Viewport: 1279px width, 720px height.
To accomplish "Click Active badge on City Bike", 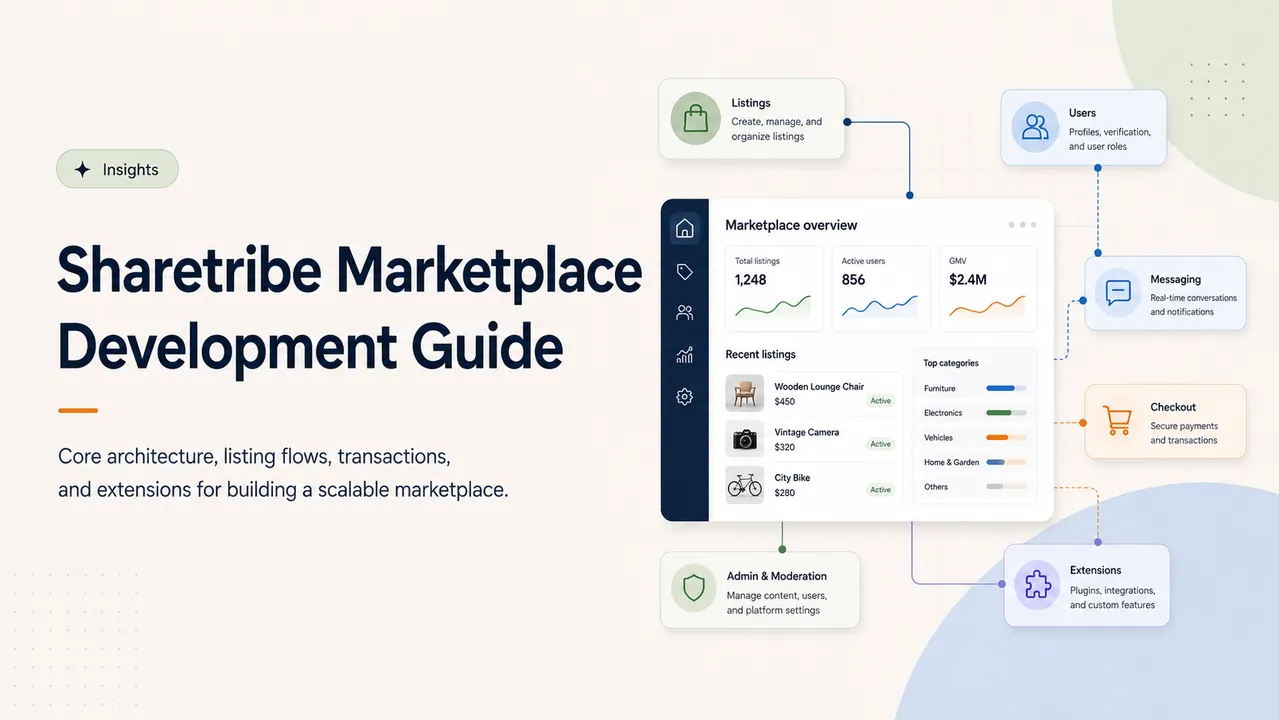I will point(880,490).
